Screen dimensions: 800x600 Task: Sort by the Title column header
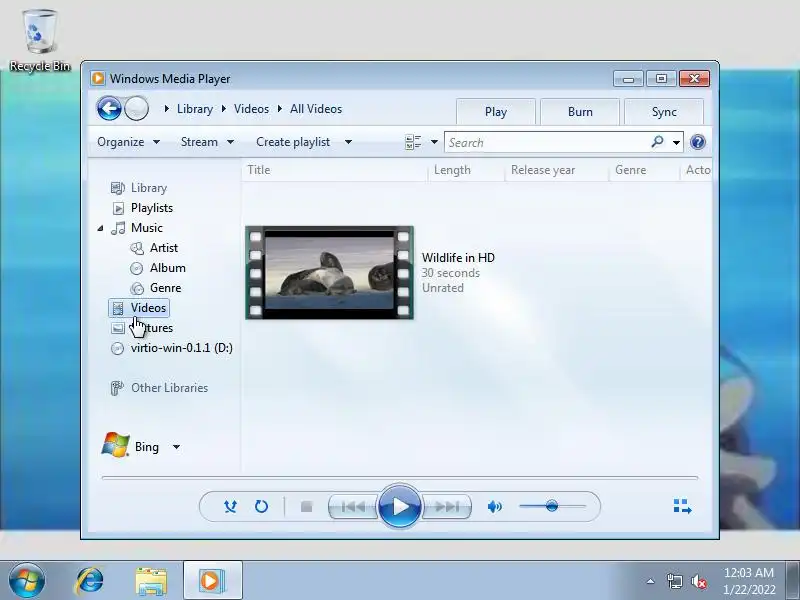click(335, 170)
